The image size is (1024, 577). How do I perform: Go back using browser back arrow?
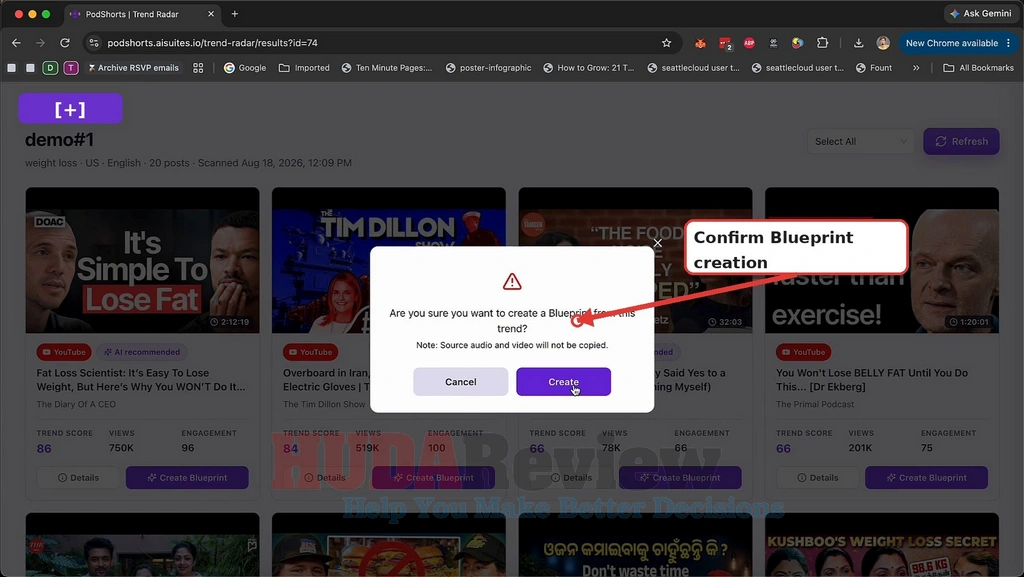pyautogui.click(x=16, y=43)
